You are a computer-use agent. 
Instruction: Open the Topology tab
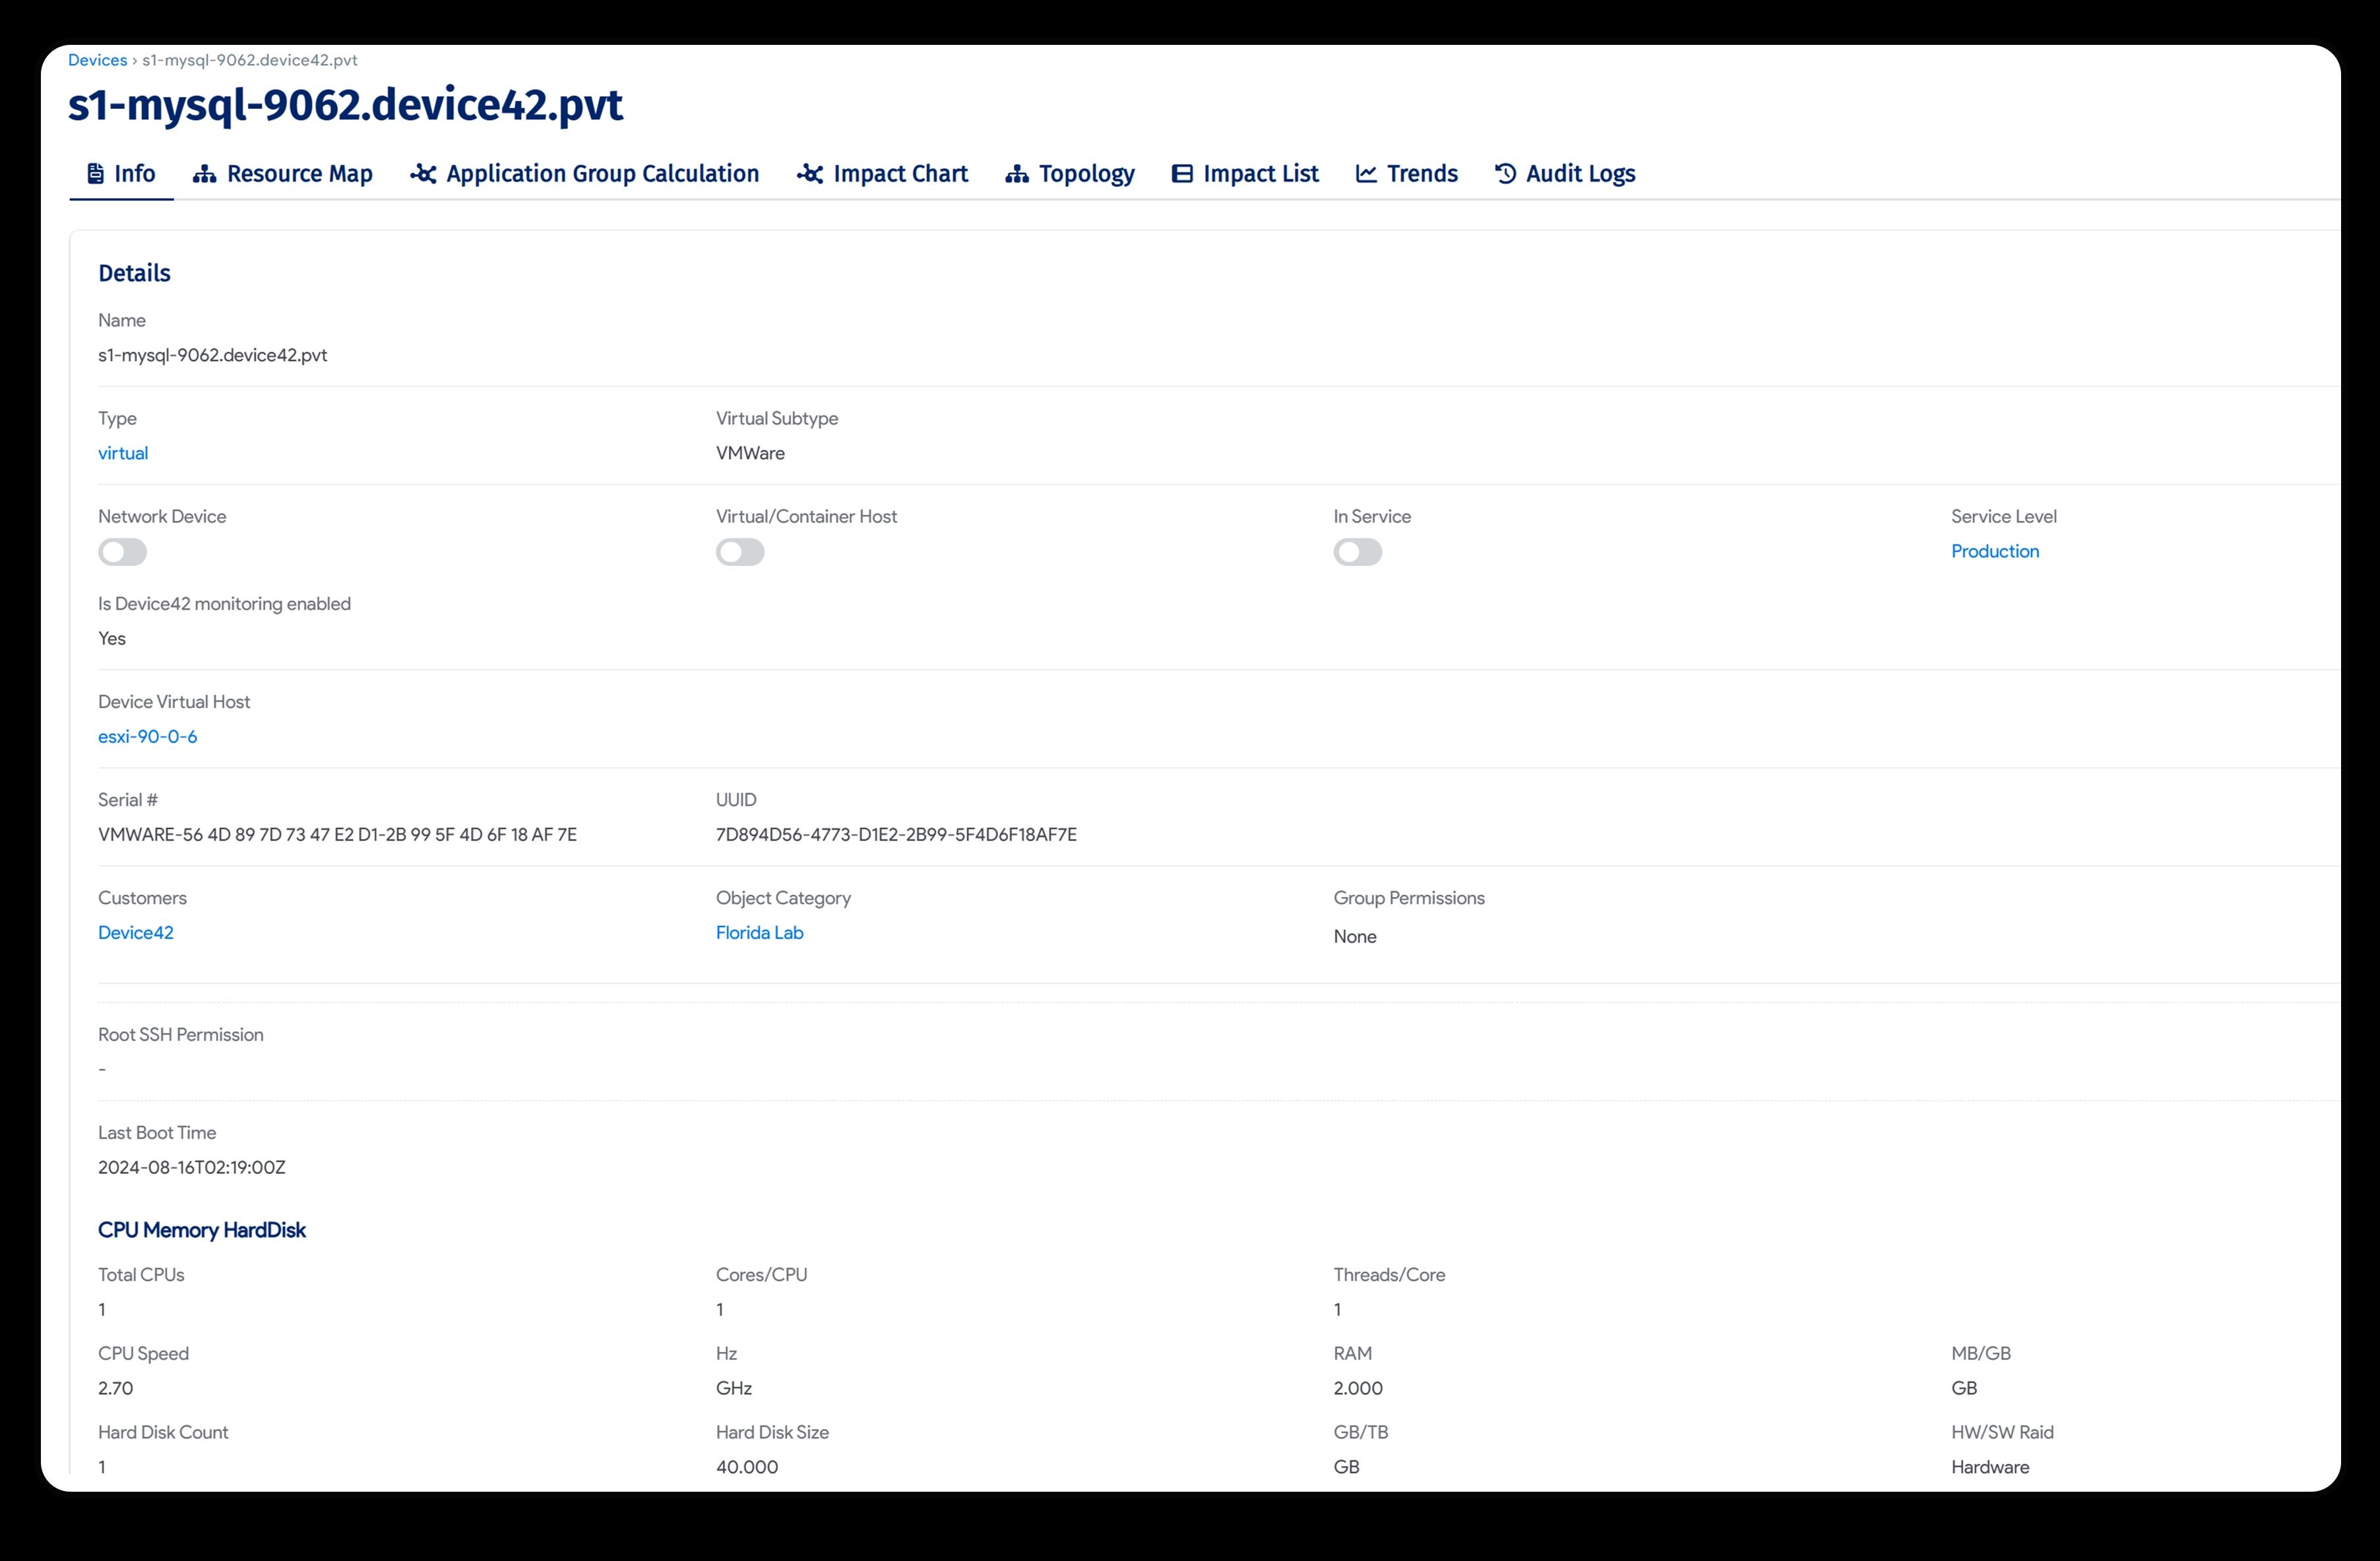click(1069, 174)
